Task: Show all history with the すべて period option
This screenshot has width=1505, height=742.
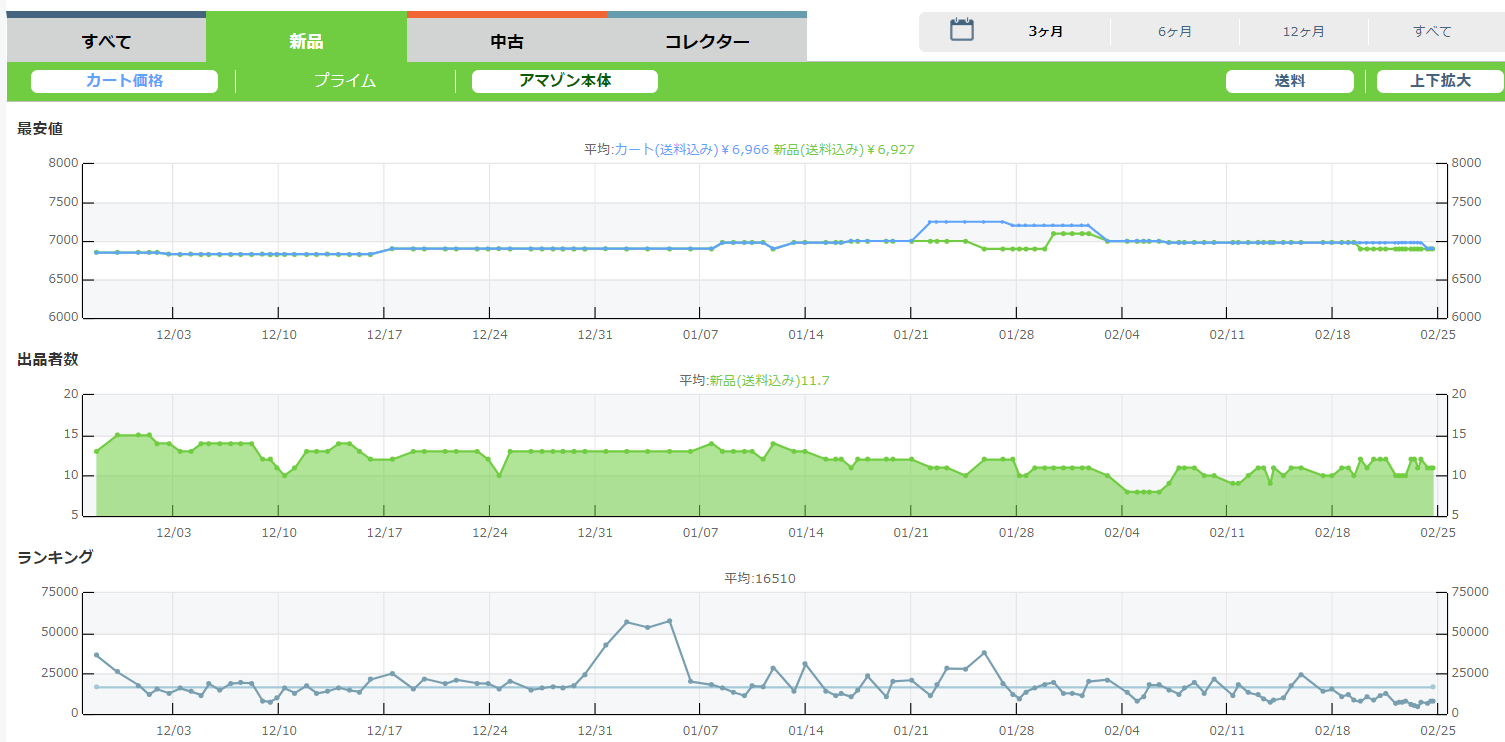Action: 1432,32
